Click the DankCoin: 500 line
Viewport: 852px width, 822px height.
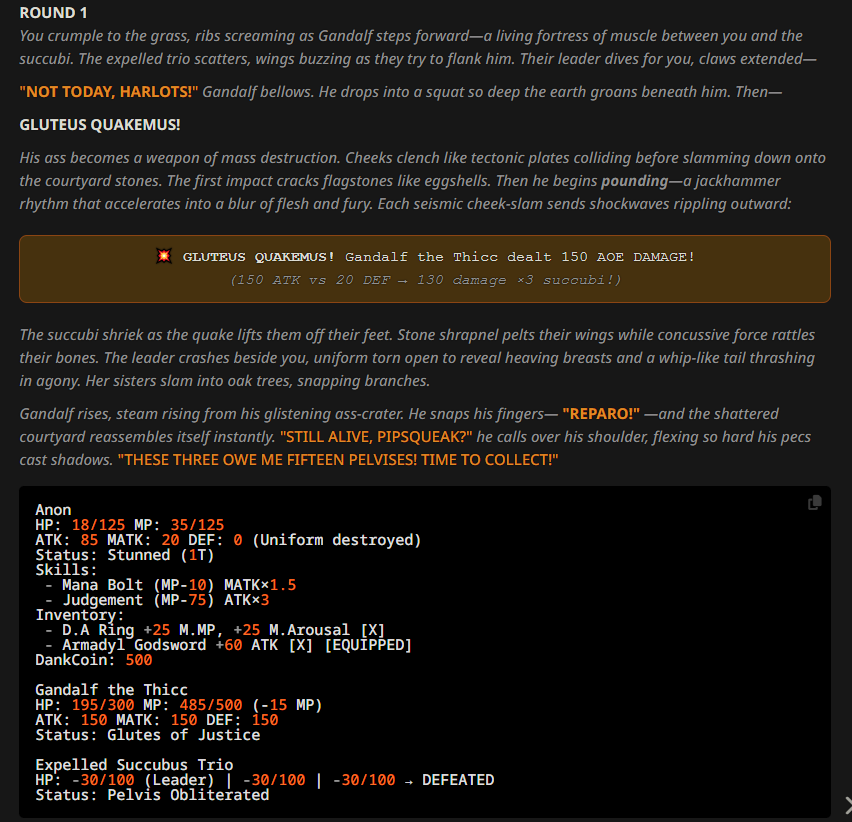coord(94,660)
